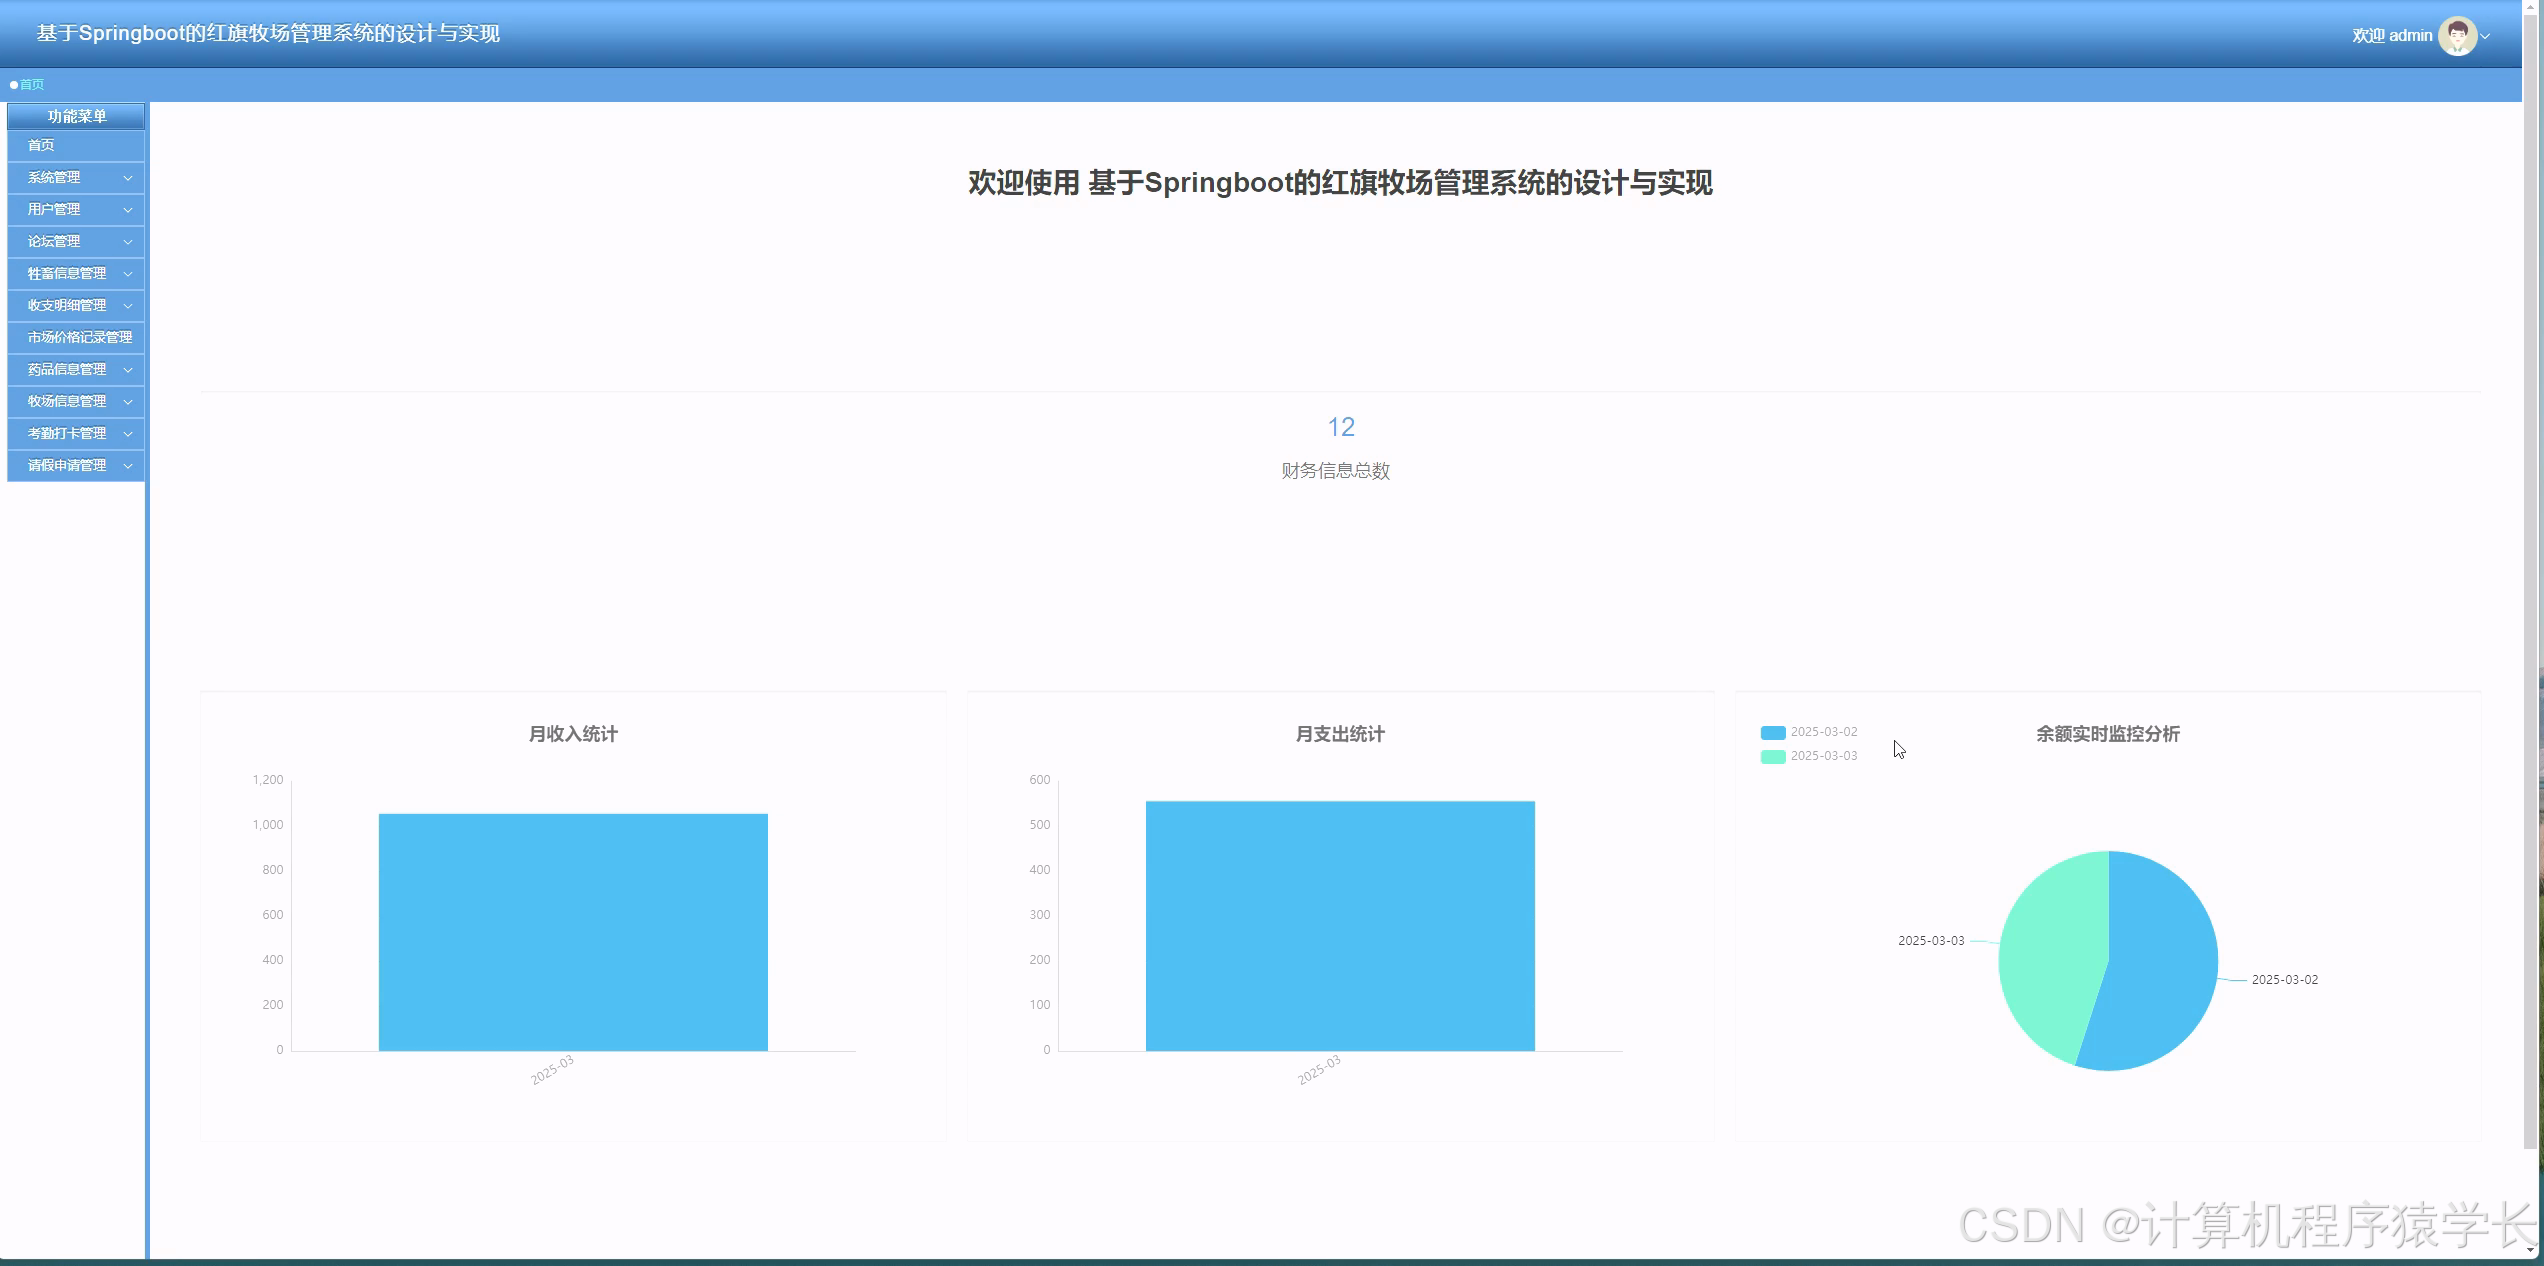This screenshot has height=1266, width=2544.
Task: Expand 牧场信息管理 chevron icon
Action: (128, 402)
